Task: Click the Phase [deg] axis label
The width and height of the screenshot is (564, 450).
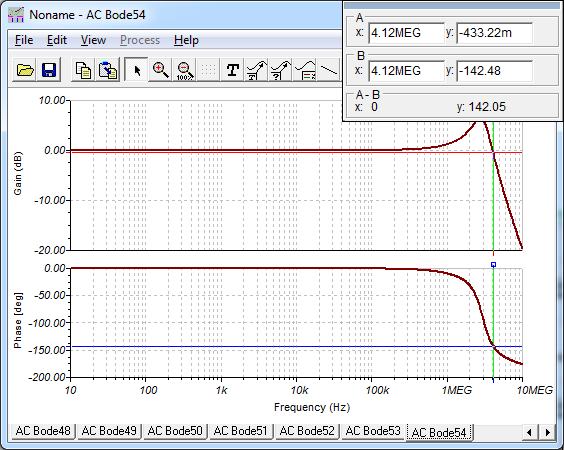Action: coord(18,321)
